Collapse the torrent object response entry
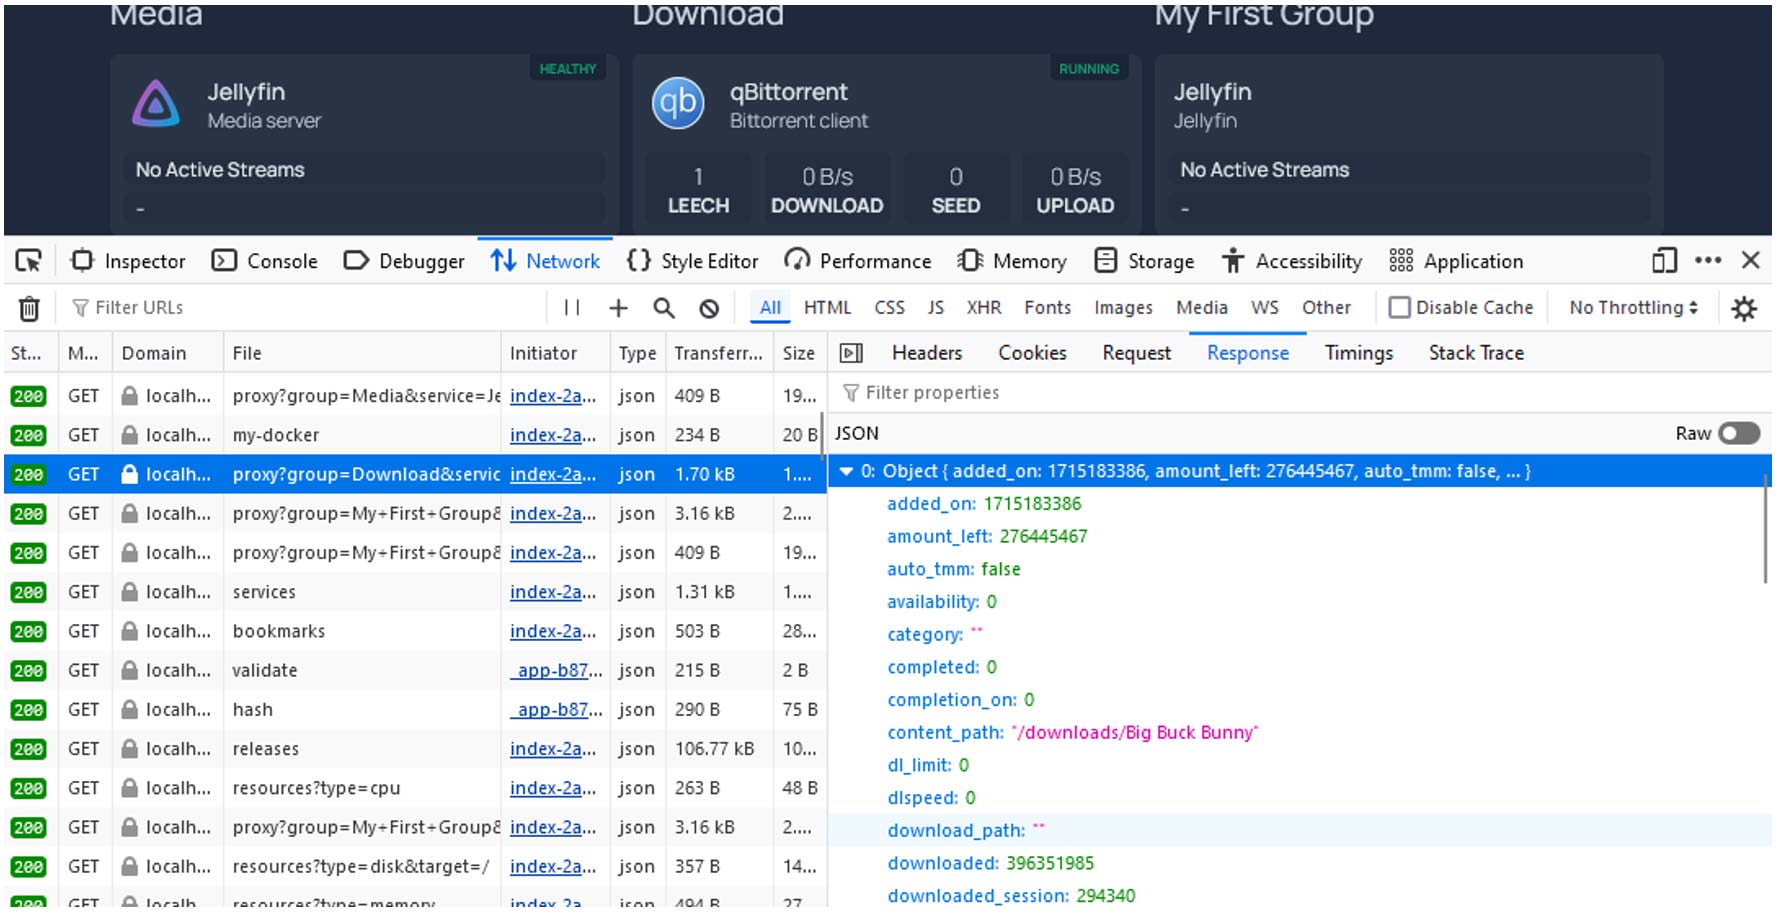Screen dimensions: 1780x916 [848, 471]
